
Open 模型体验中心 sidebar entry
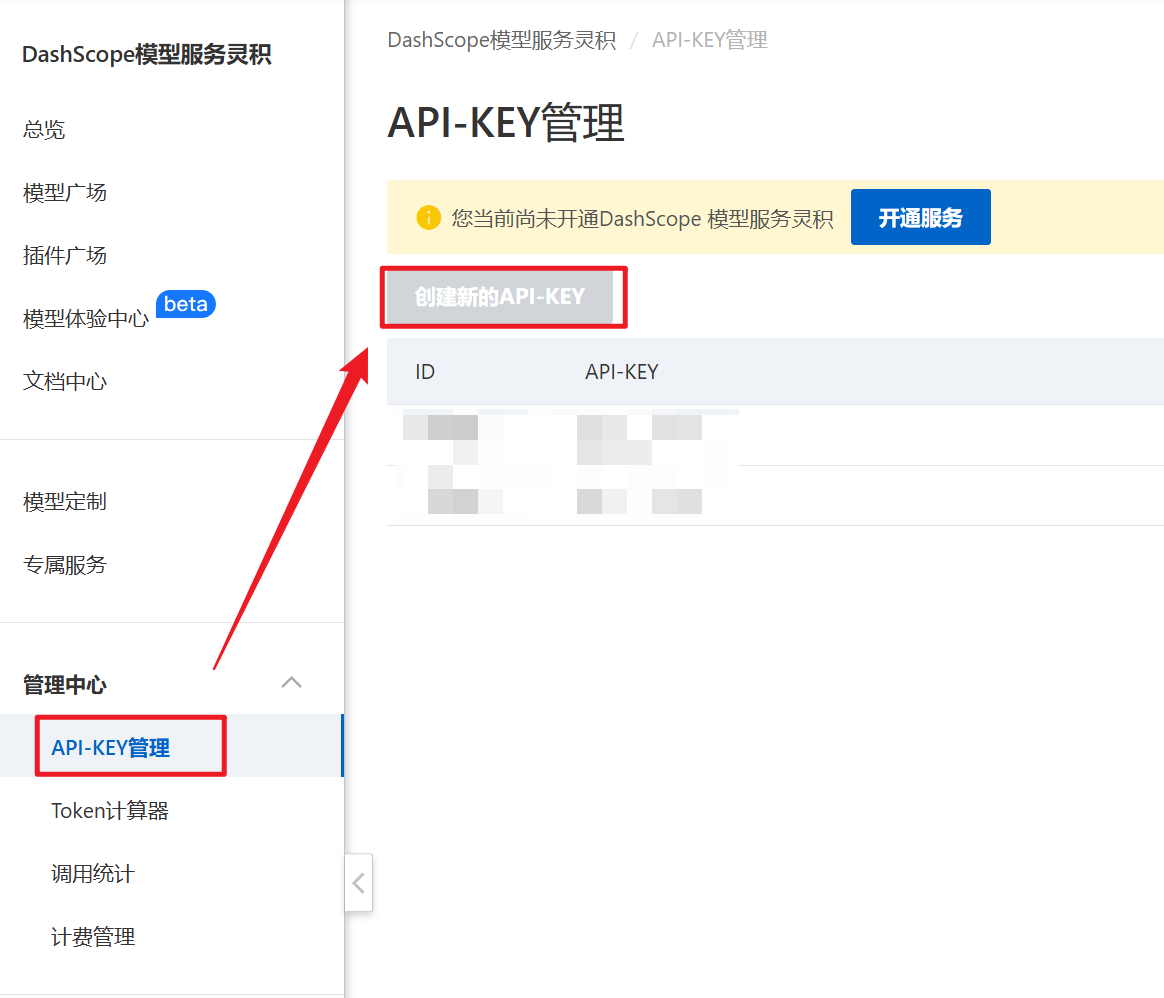click(85, 319)
